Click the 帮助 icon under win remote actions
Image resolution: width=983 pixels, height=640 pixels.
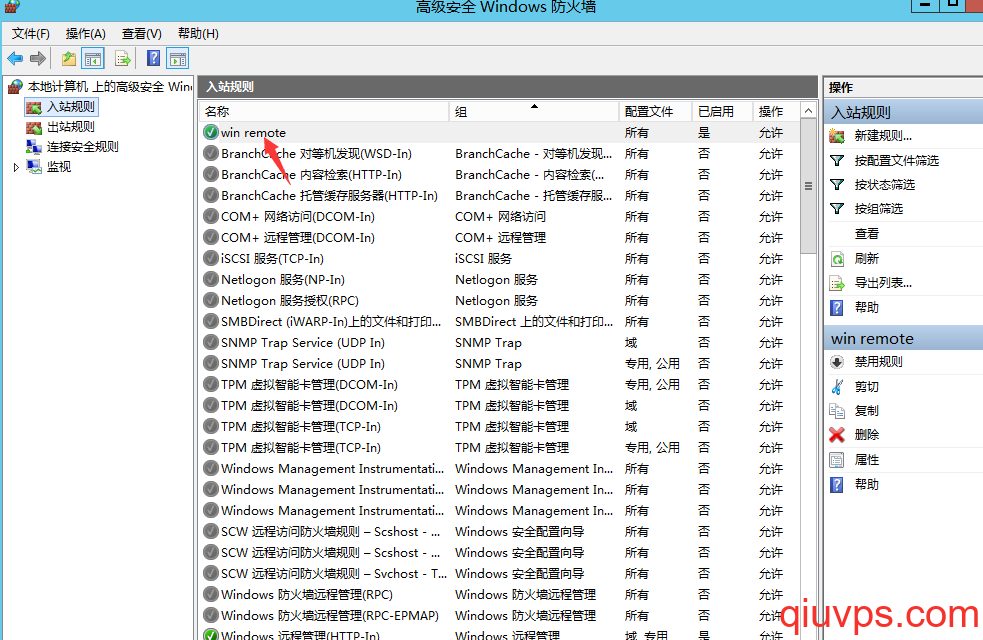[x=837, y=485]
